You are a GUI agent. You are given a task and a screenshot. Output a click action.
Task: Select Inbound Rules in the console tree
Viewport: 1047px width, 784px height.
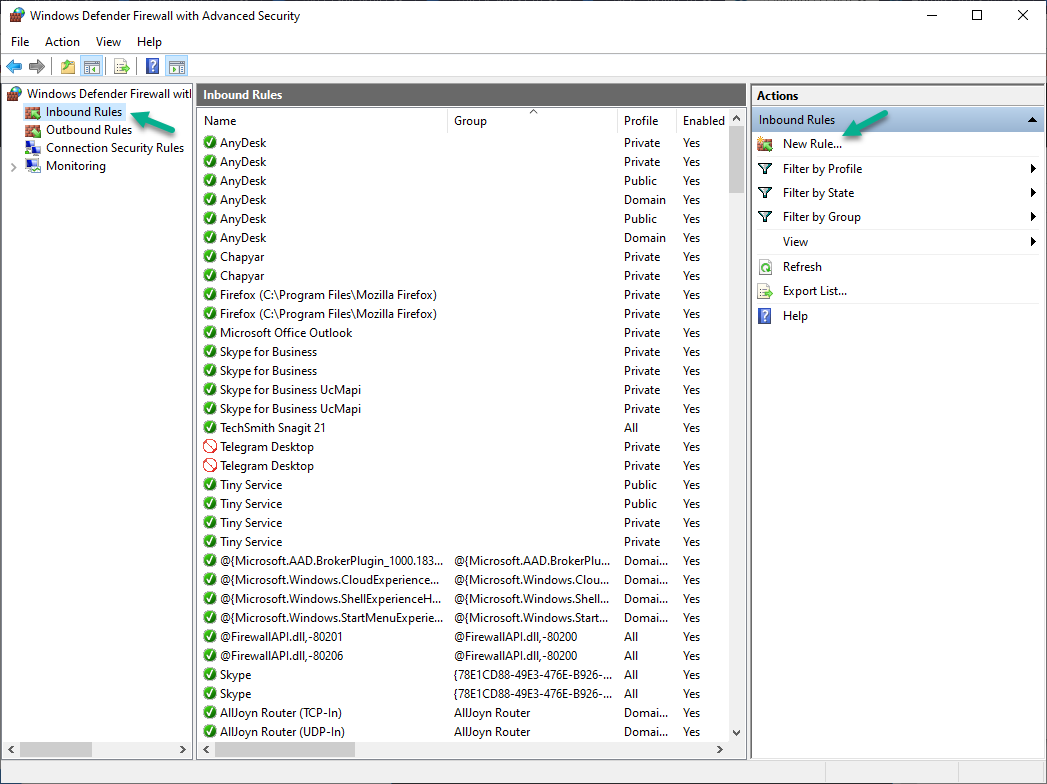tap(84, 112)
